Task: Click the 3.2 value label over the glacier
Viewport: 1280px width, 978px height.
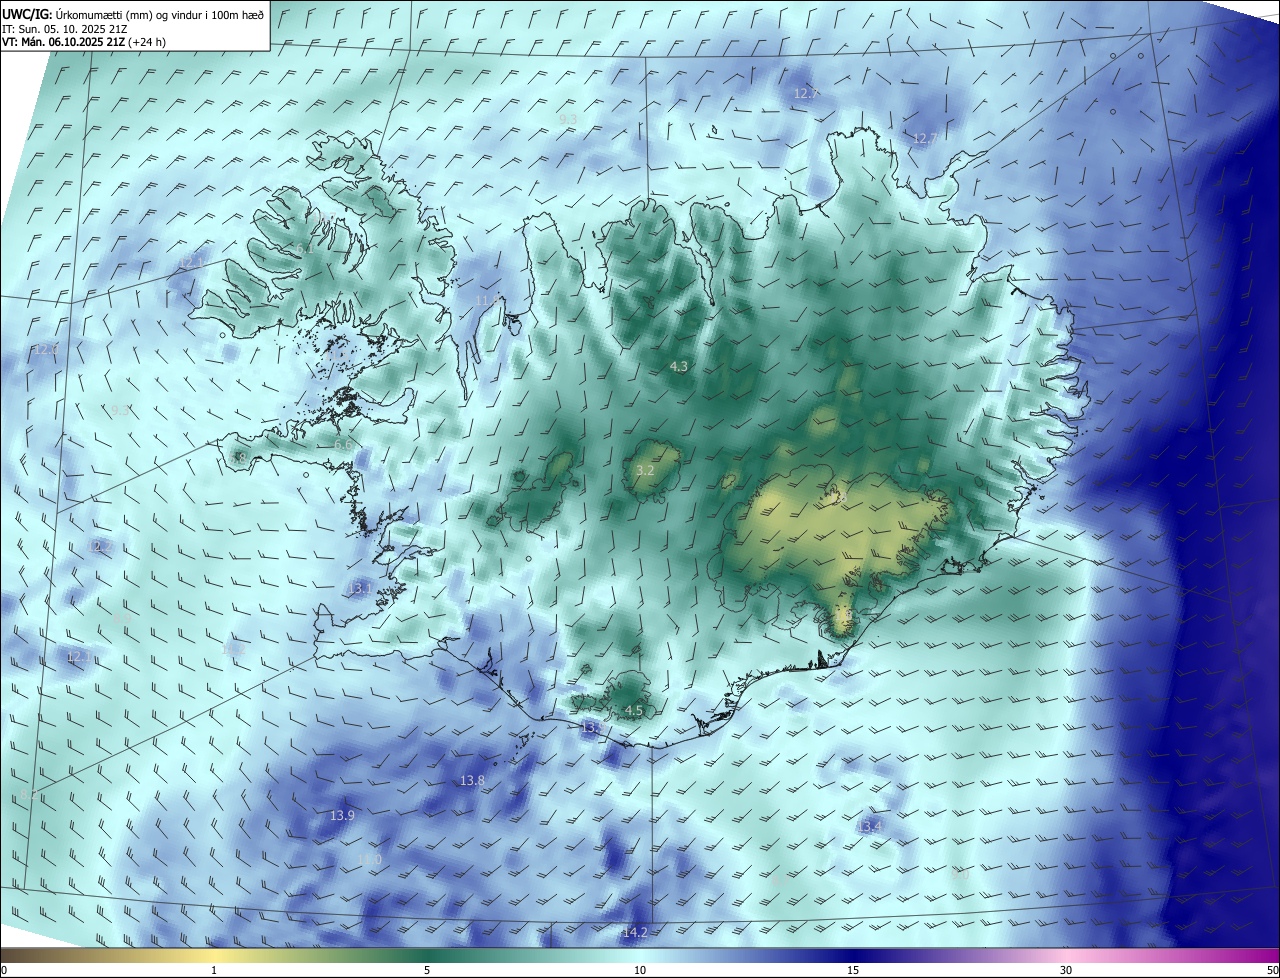Action: coord(645,470)
